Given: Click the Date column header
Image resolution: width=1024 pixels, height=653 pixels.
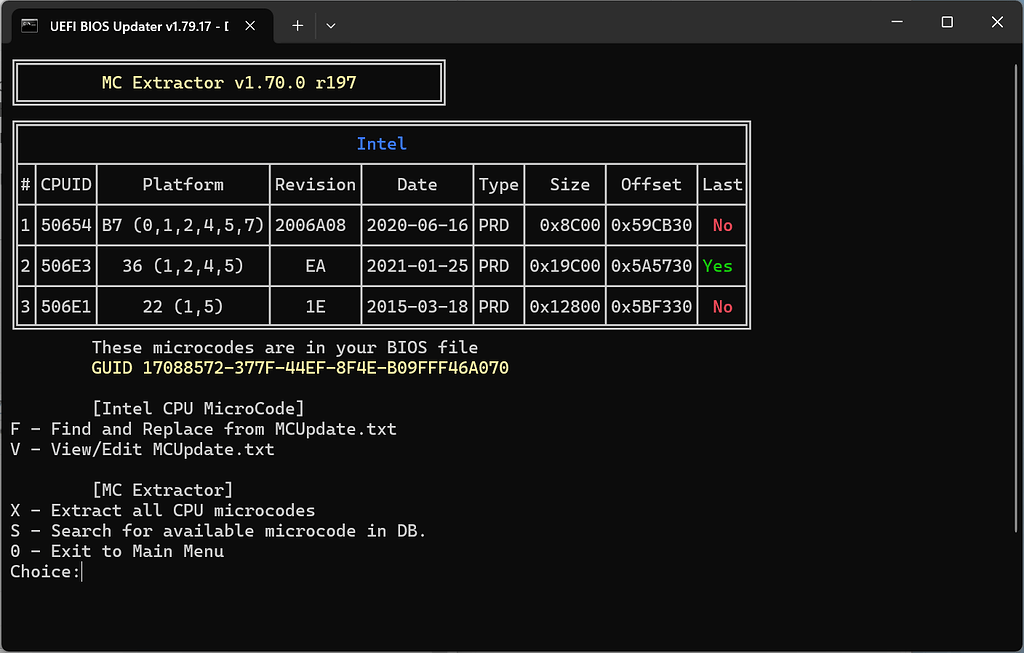Looking at the screenshot, I should click(x=417, y=185).
